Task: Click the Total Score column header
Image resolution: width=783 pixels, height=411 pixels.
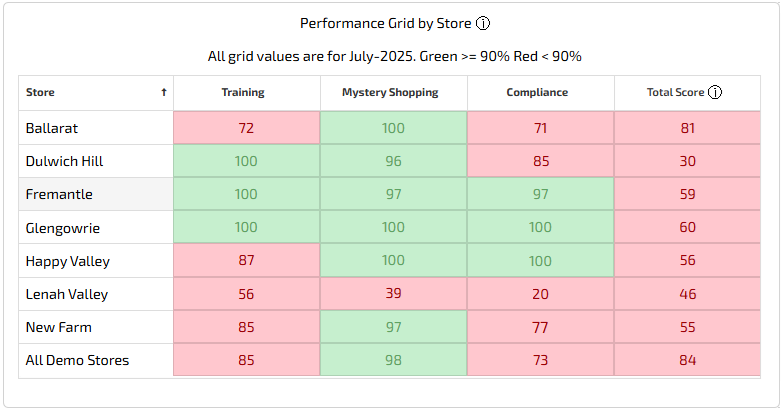Action: [x=676, y=92]
